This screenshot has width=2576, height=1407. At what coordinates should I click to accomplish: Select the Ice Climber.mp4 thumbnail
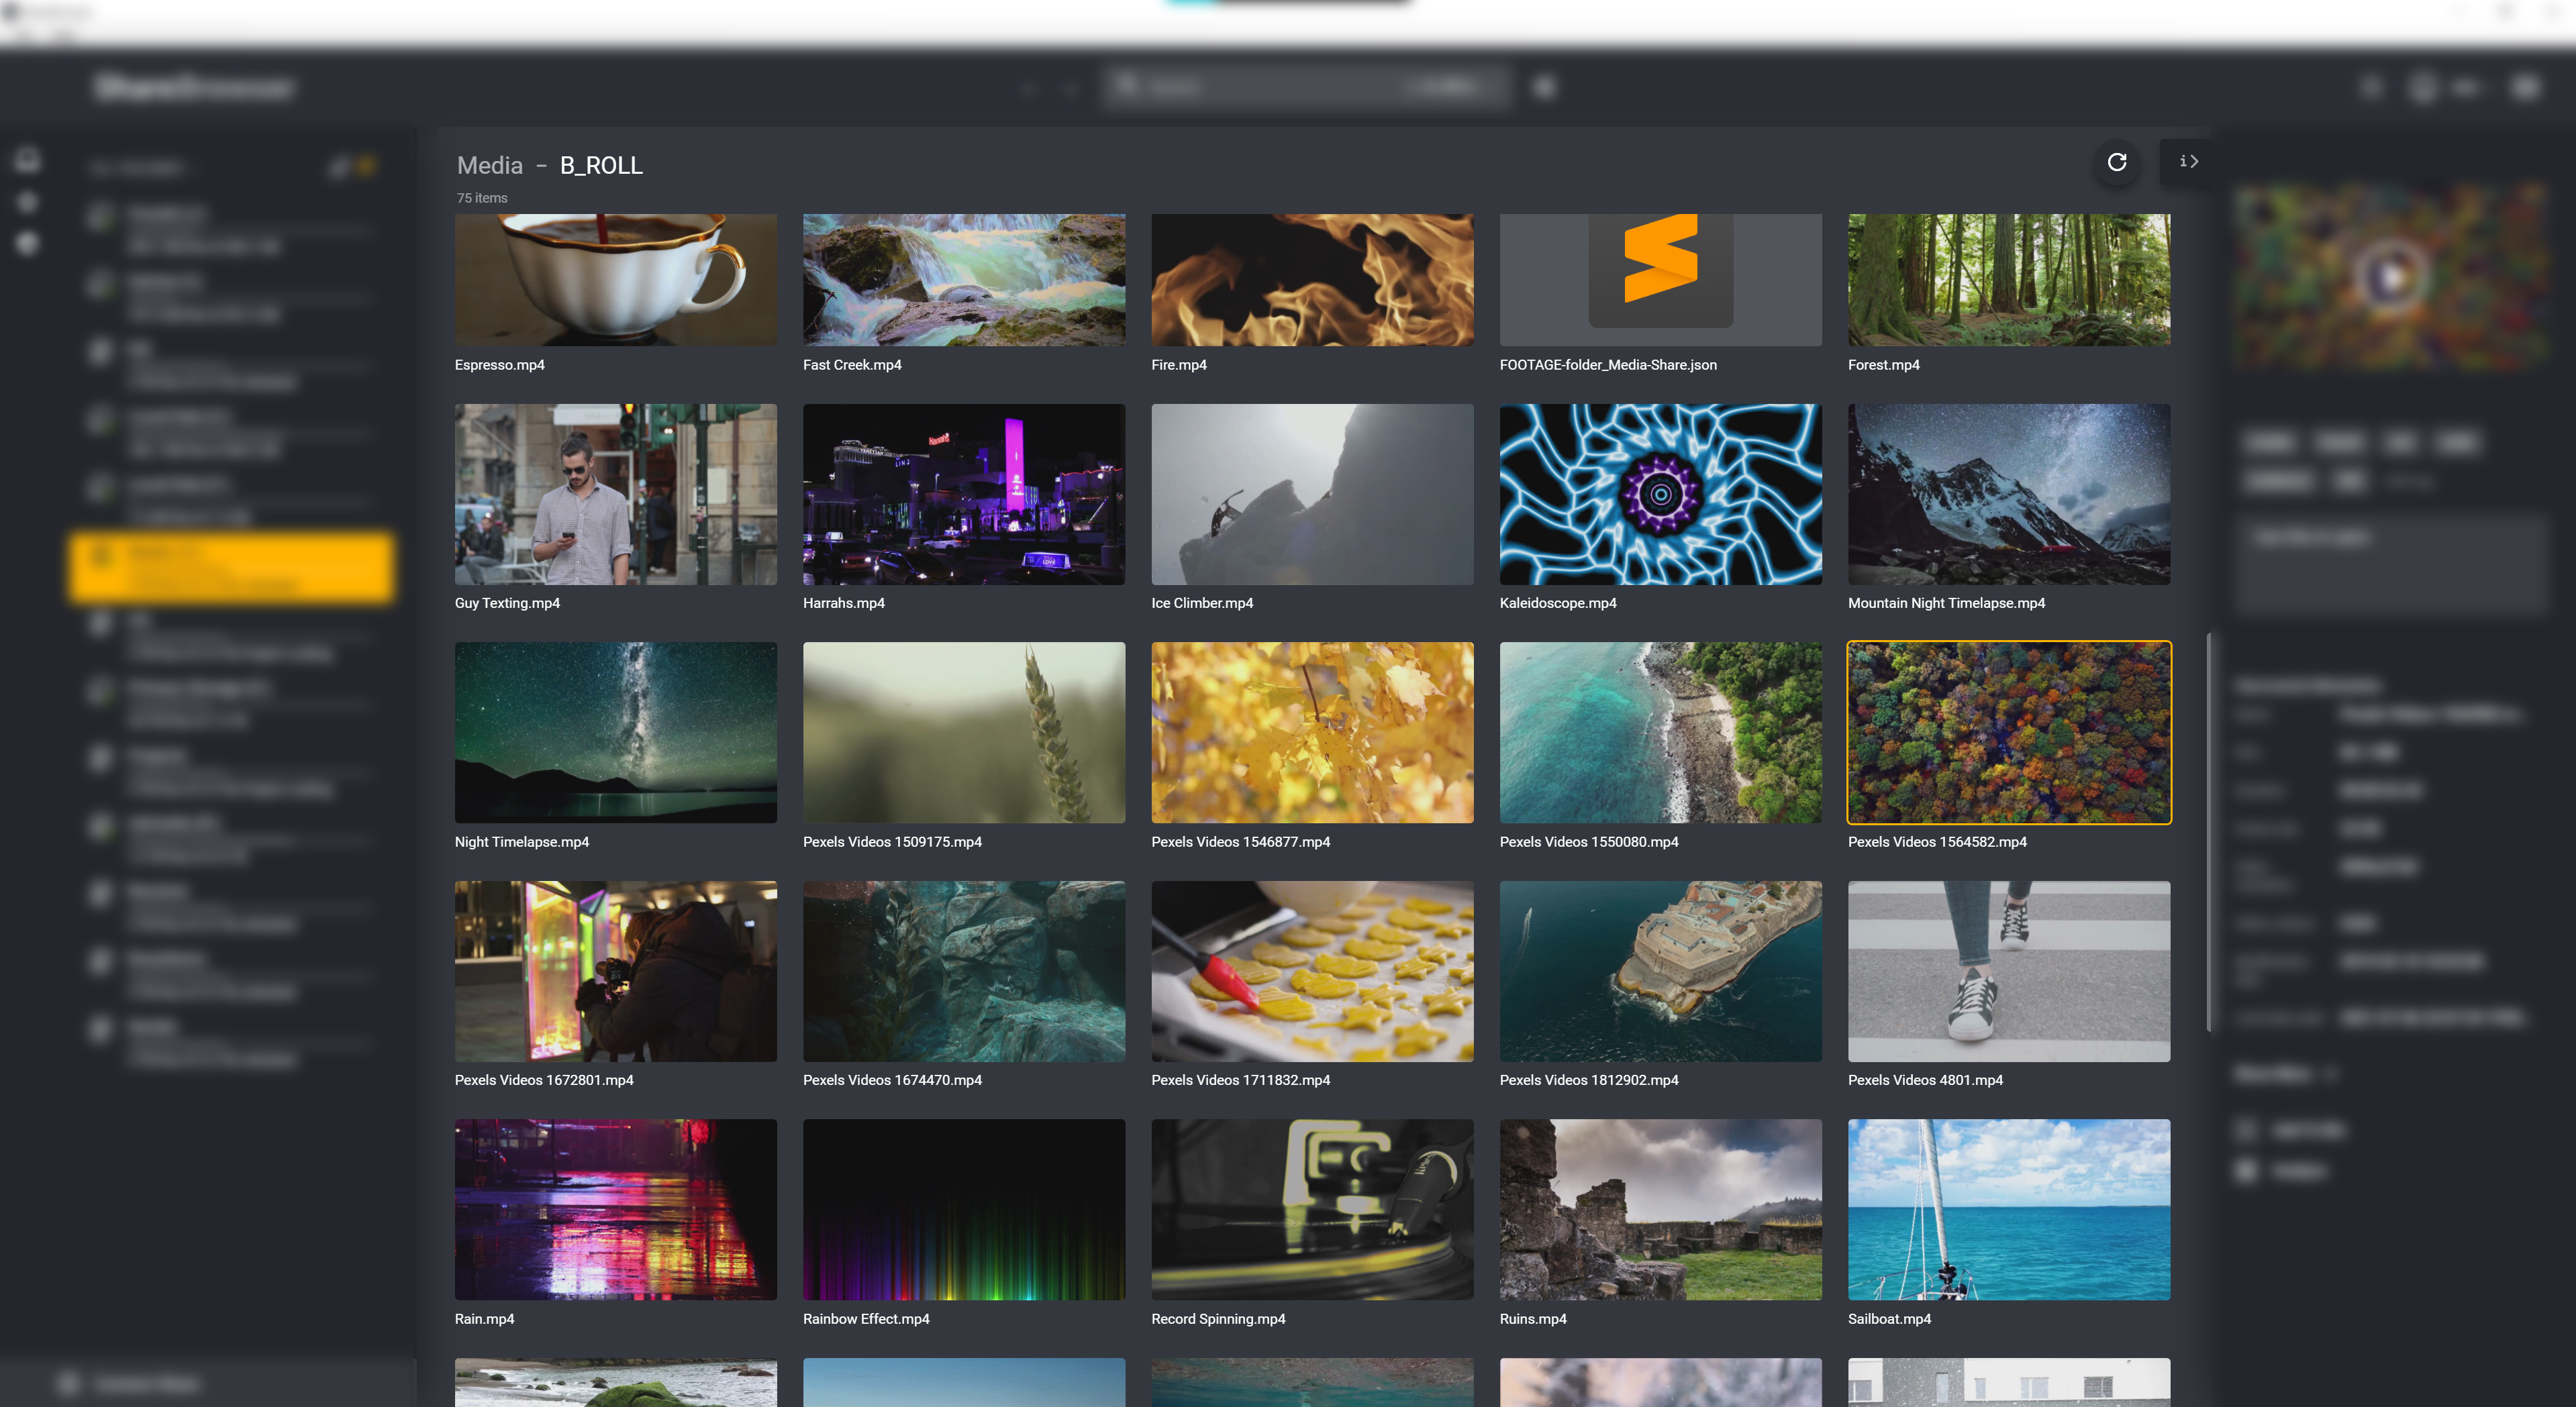coord(1312,494)
